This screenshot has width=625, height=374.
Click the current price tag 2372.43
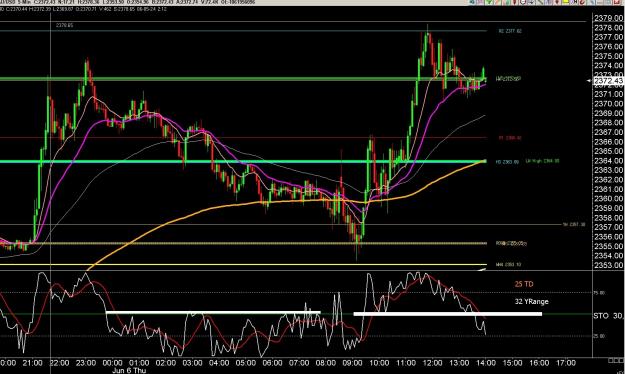click(608, 81)
